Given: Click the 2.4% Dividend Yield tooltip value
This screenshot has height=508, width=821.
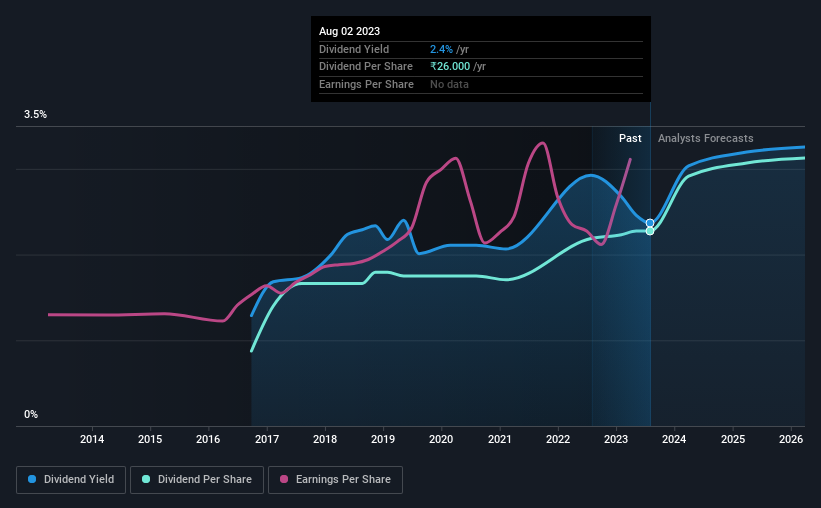Looking at the screenshot, I should pyautogui.click(x=441, y=49).
